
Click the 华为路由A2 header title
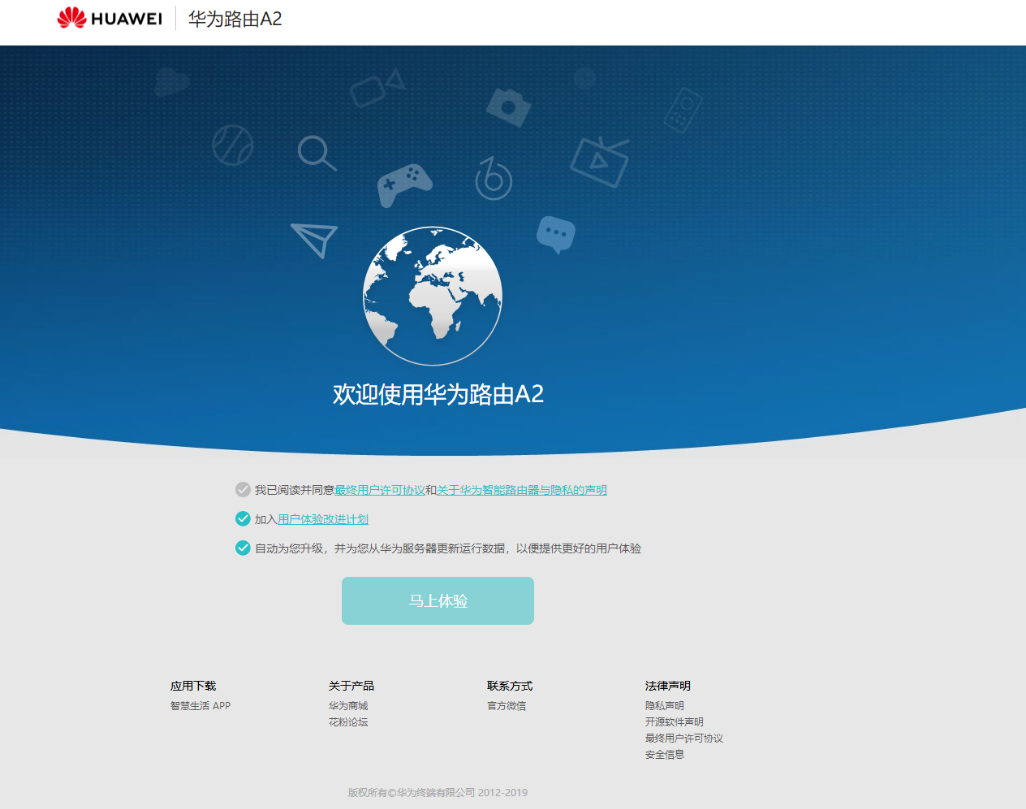[x=235, y=19]
